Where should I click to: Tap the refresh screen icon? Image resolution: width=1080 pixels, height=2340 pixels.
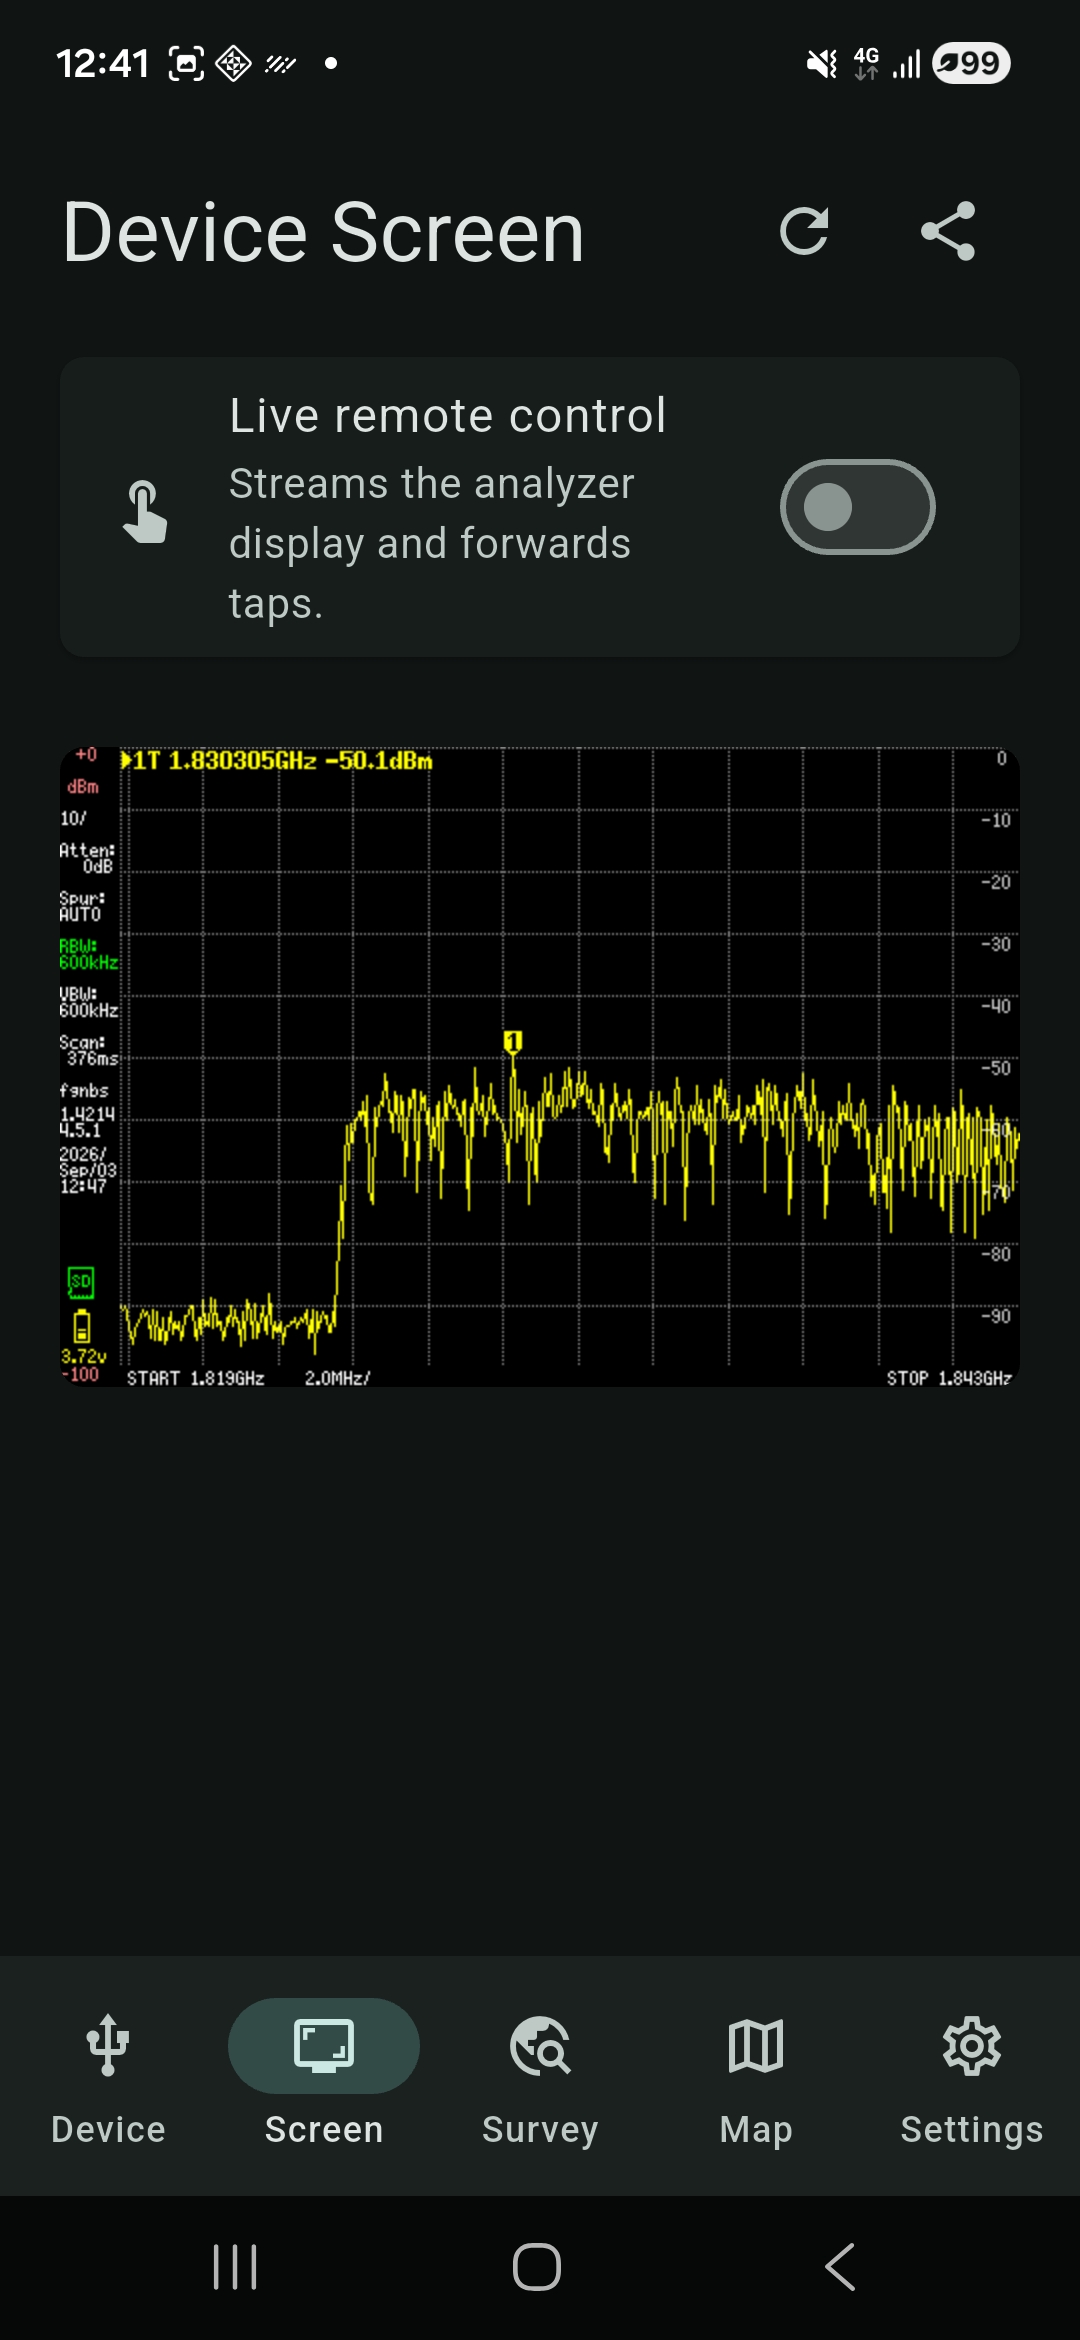tap(804, 231)
